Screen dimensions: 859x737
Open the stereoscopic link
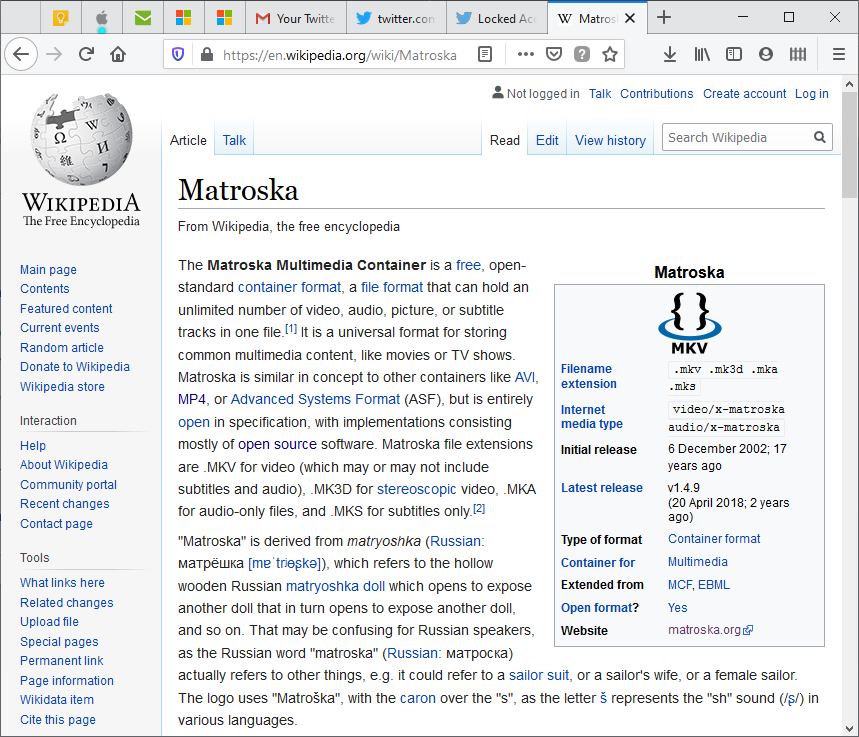click(416, 489)
